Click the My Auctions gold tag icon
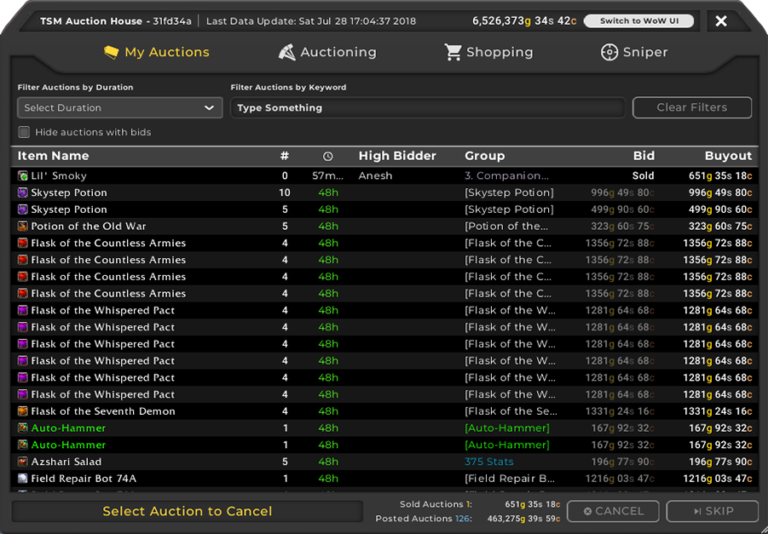This screenshot has width=768, height=534. click(x=111, y=52)
